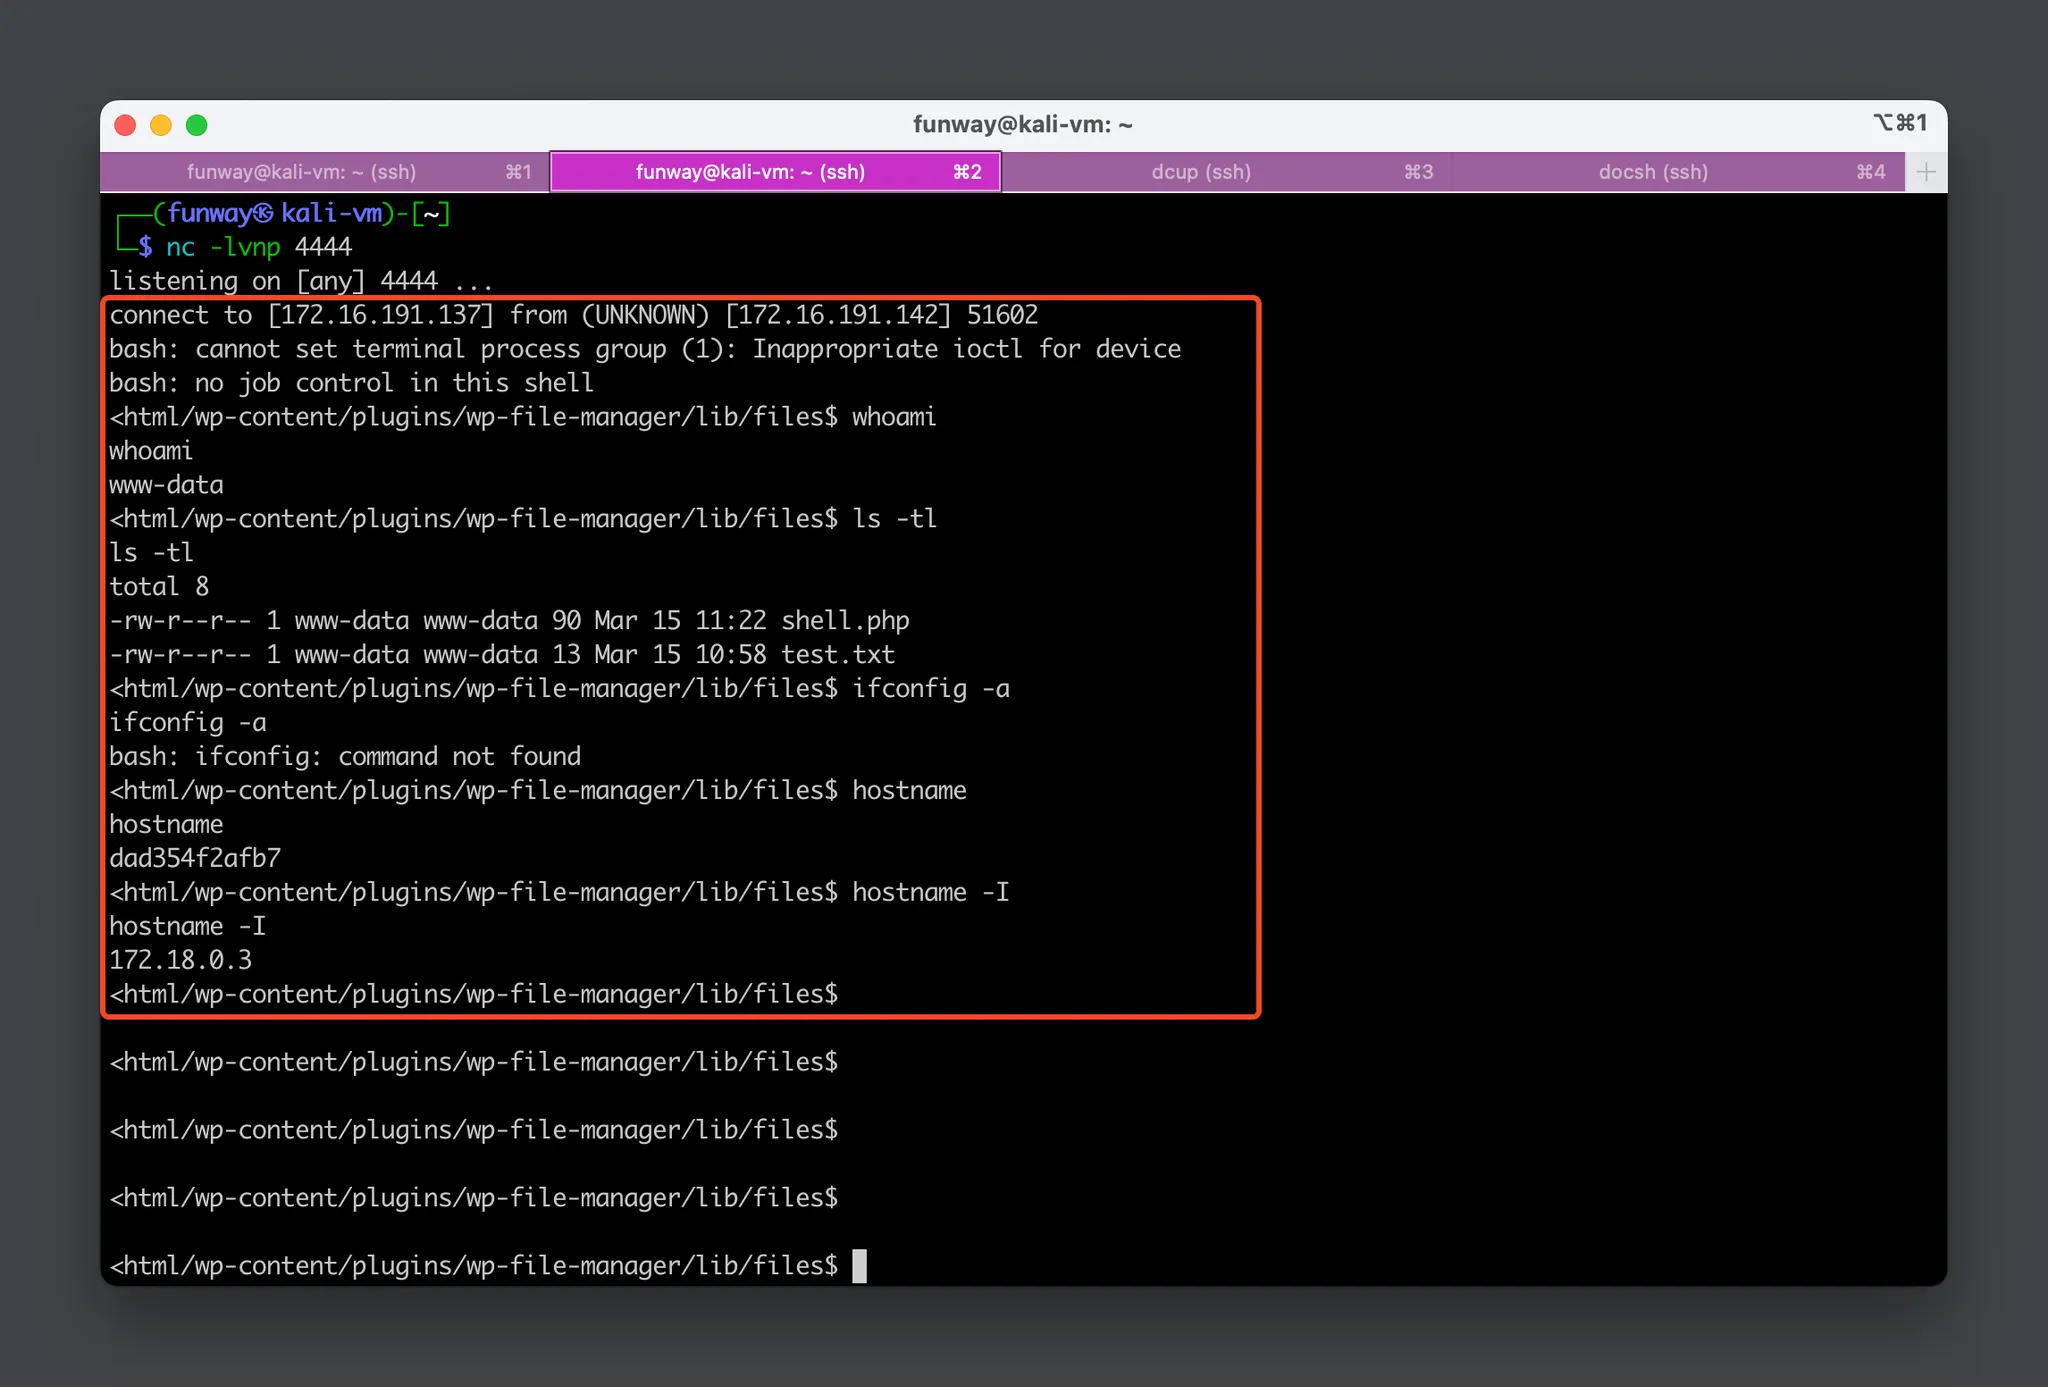Click the IP address 172.18.0.3 output
The height and width of the screenshot is (1387, 2048).
coord(180,960)
